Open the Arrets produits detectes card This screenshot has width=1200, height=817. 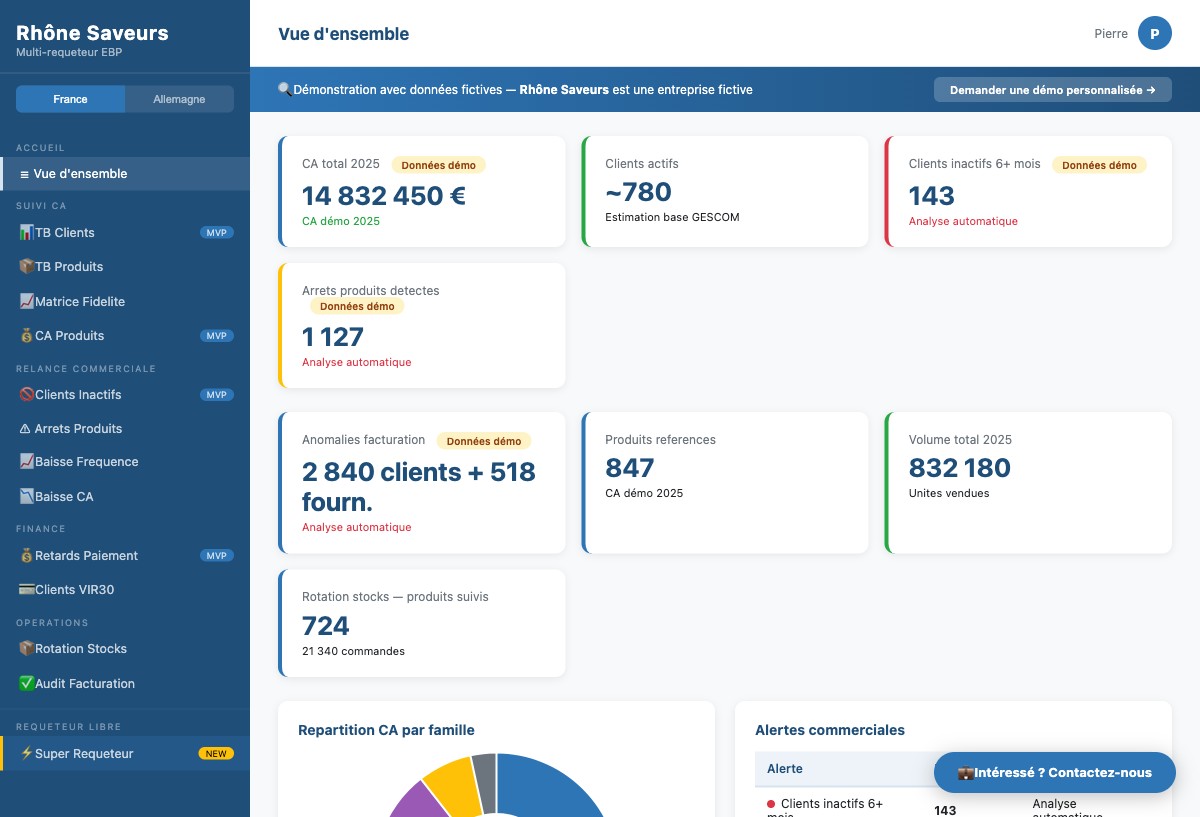(422, 325)
